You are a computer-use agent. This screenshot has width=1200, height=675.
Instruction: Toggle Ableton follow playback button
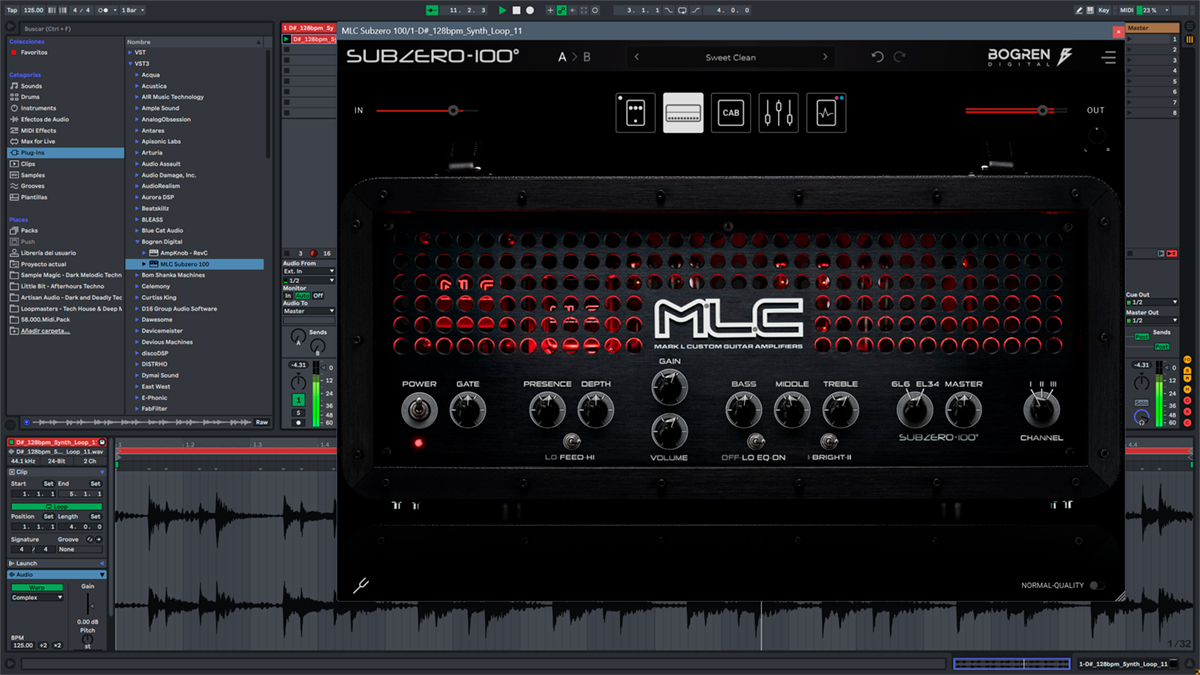click(432, 10)
